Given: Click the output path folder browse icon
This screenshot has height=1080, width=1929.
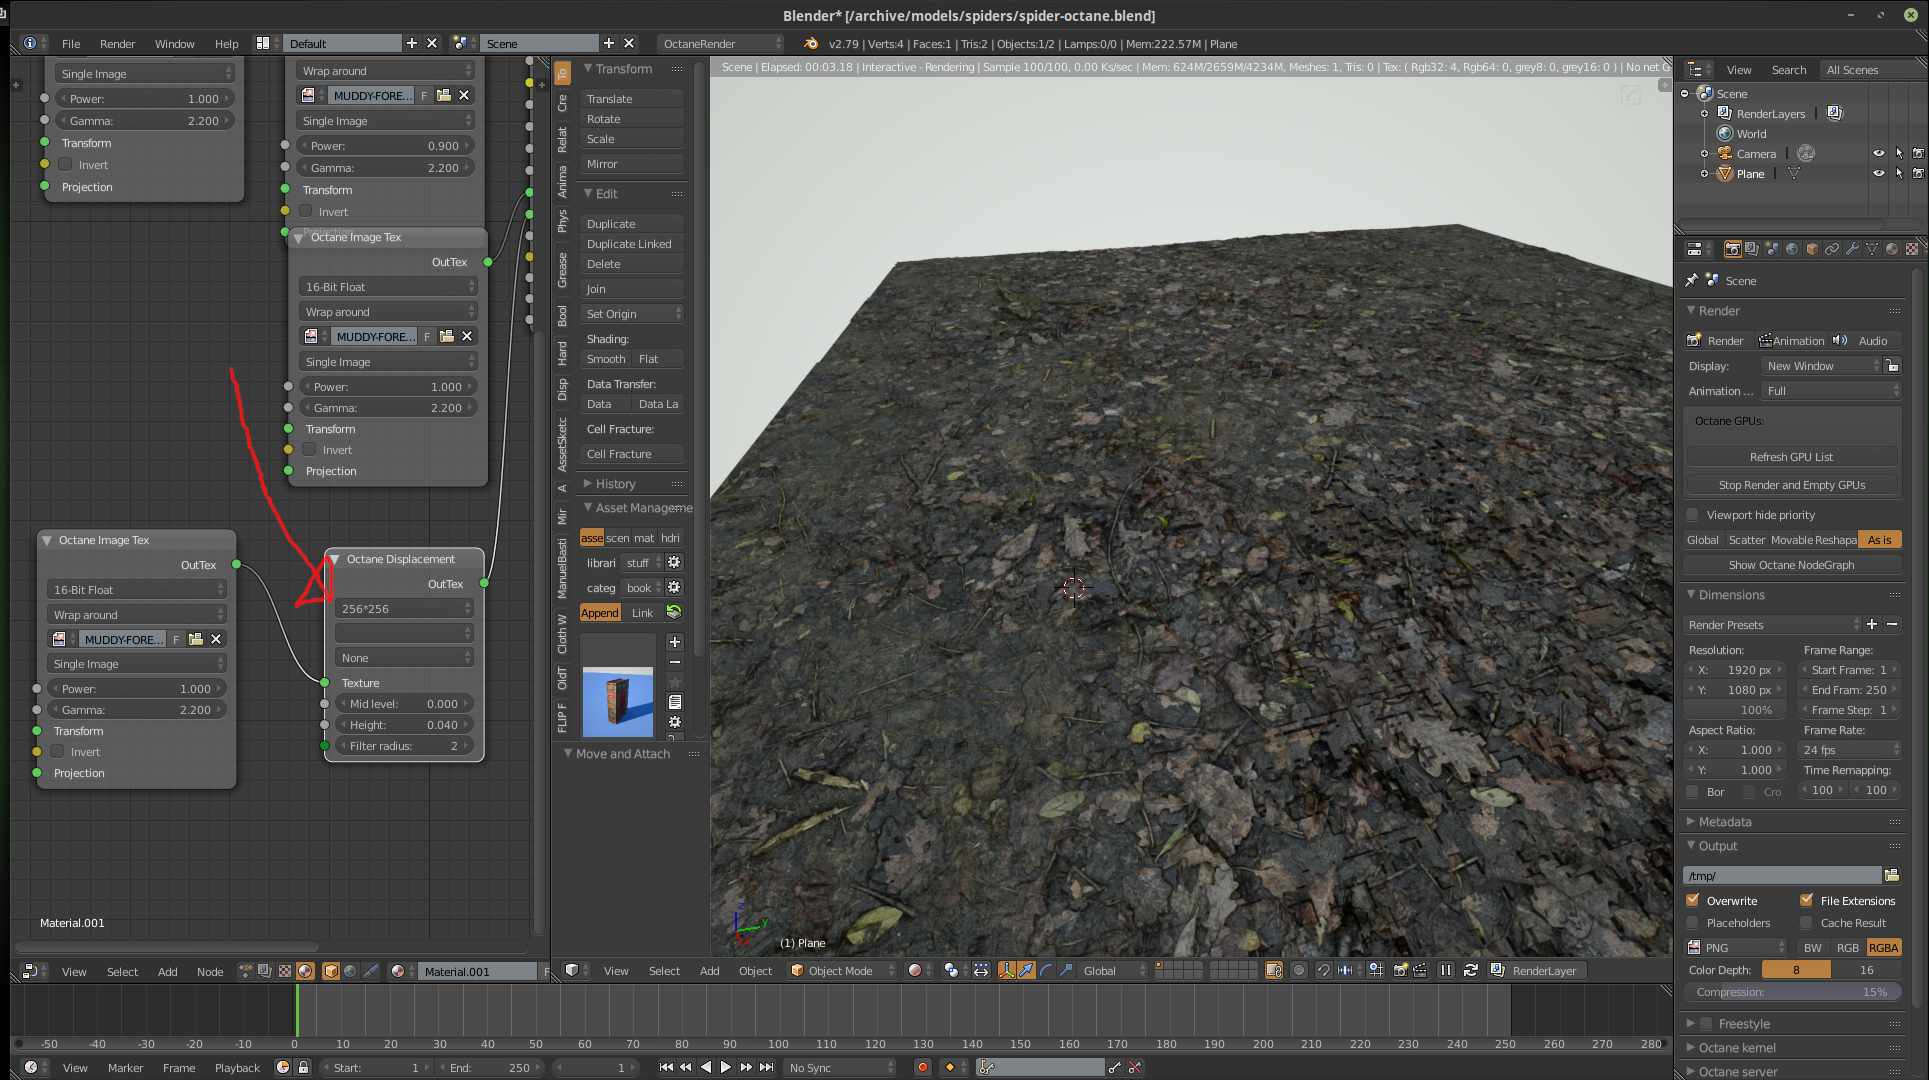Looking at the screenshot, I should [1892, 875].
